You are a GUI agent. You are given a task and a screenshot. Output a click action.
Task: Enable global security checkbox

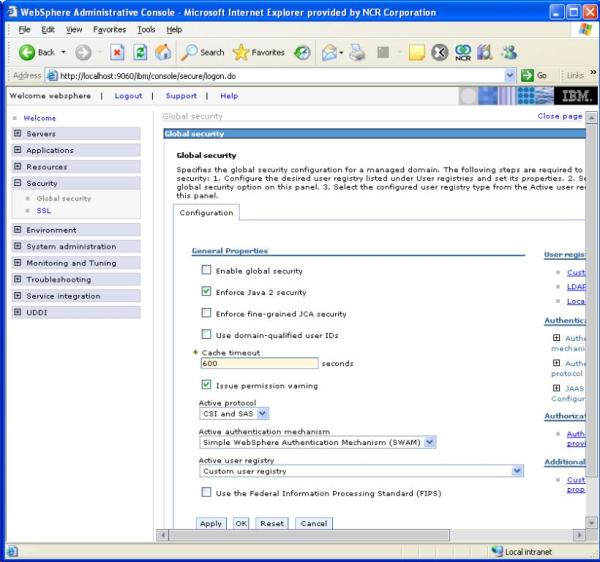(206, 270)
